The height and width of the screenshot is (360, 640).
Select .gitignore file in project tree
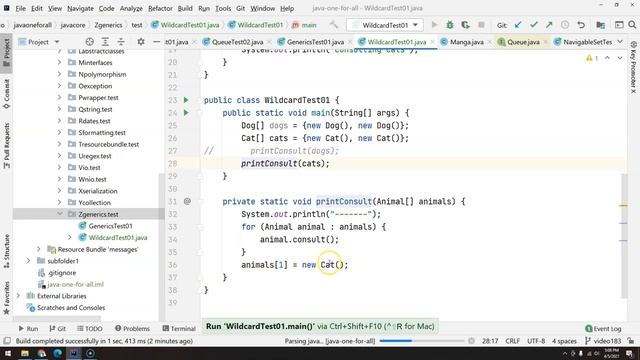(x=62, y=272)
